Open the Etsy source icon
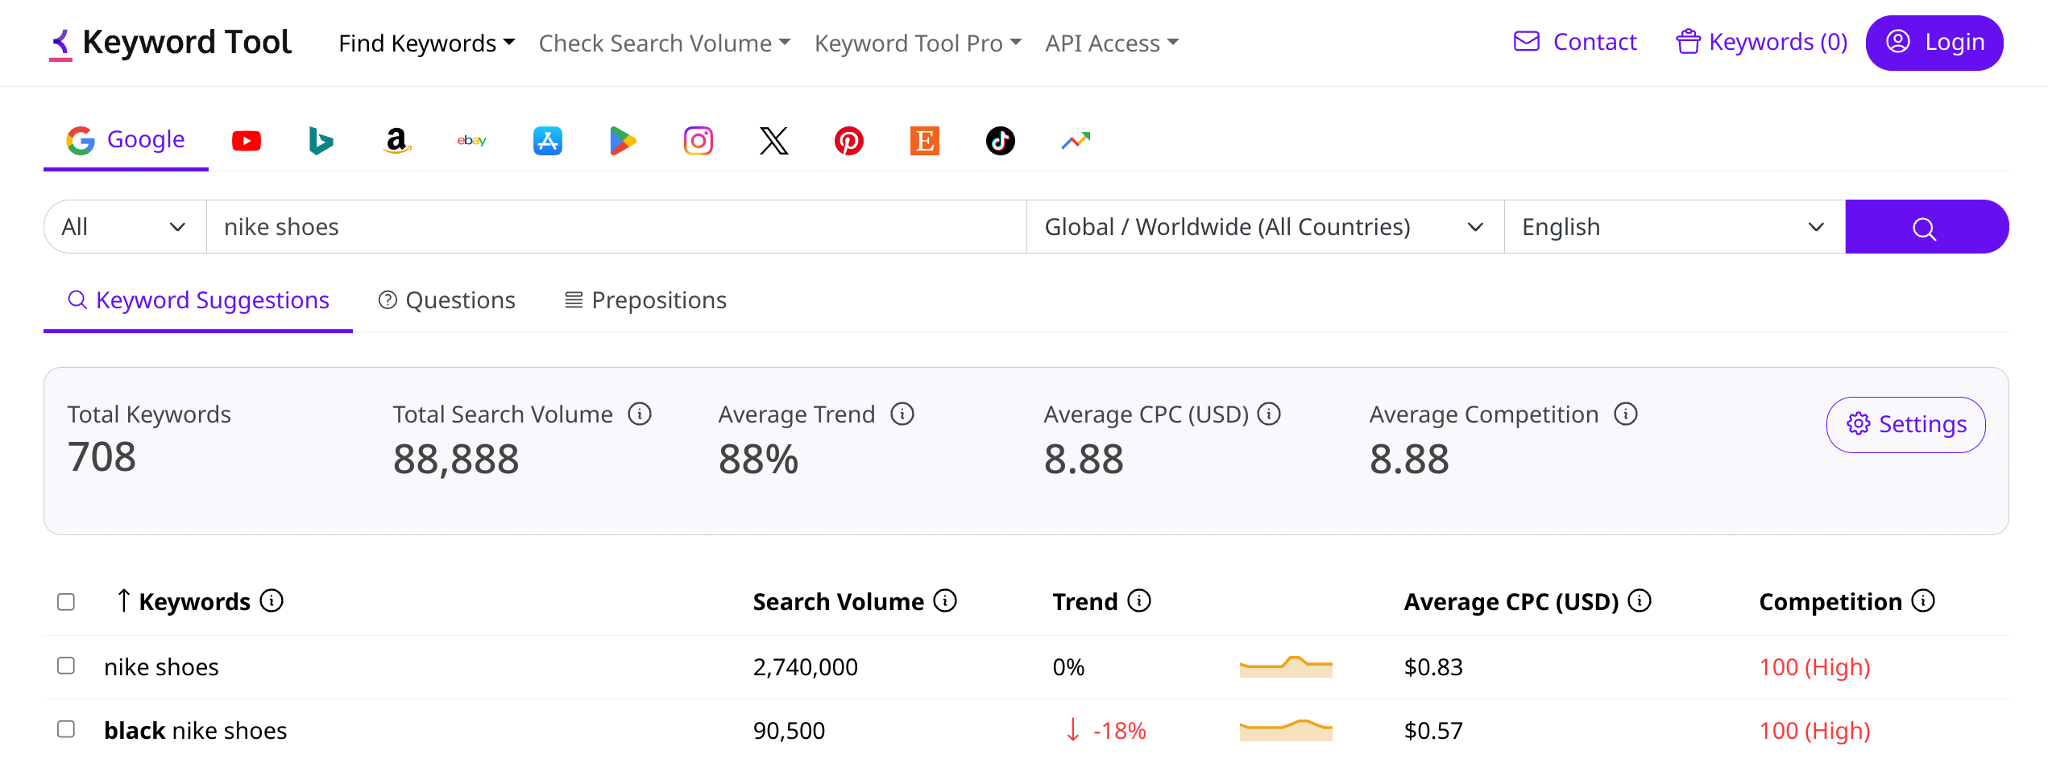The height and width of the screenshot is (763, 2048). click(925, 141)
